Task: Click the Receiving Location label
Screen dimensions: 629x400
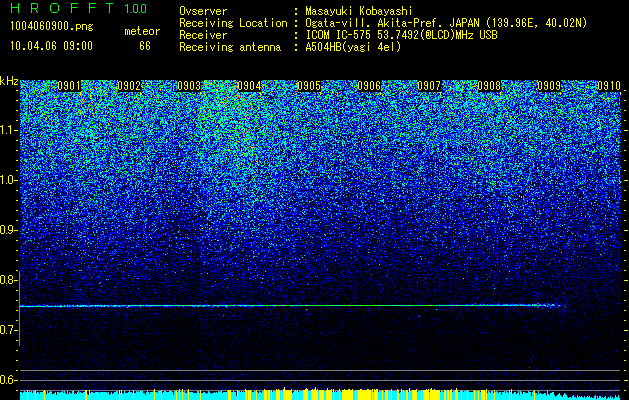Action: coord(233,23)
